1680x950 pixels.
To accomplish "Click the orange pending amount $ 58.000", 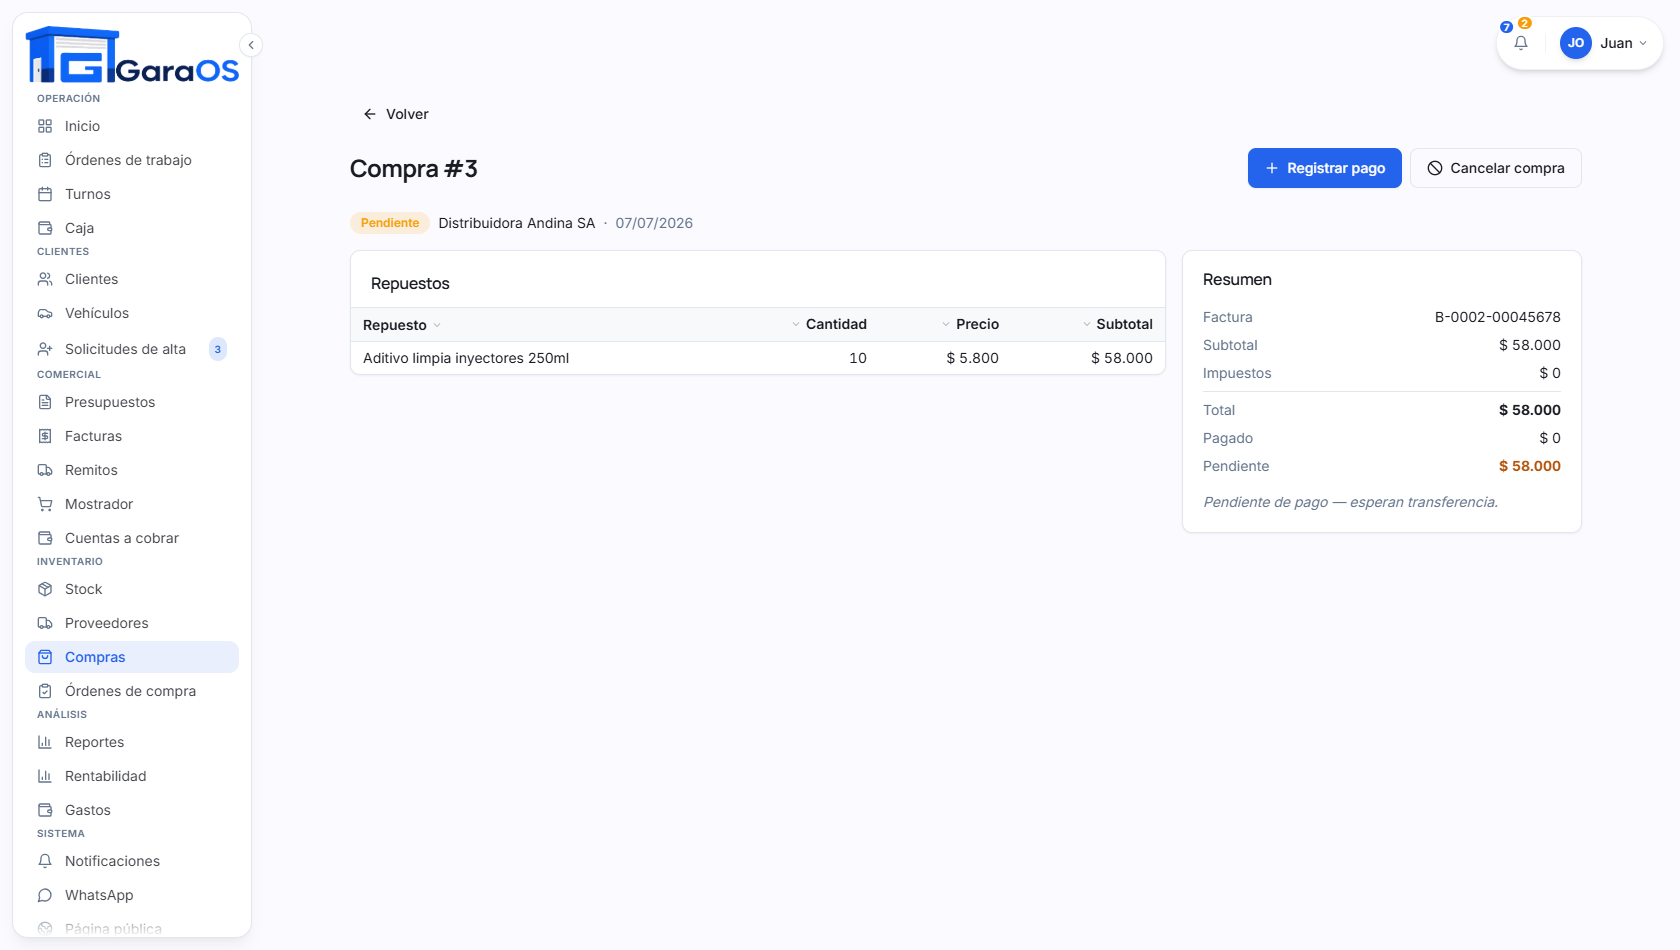I will pos(1530,466).
